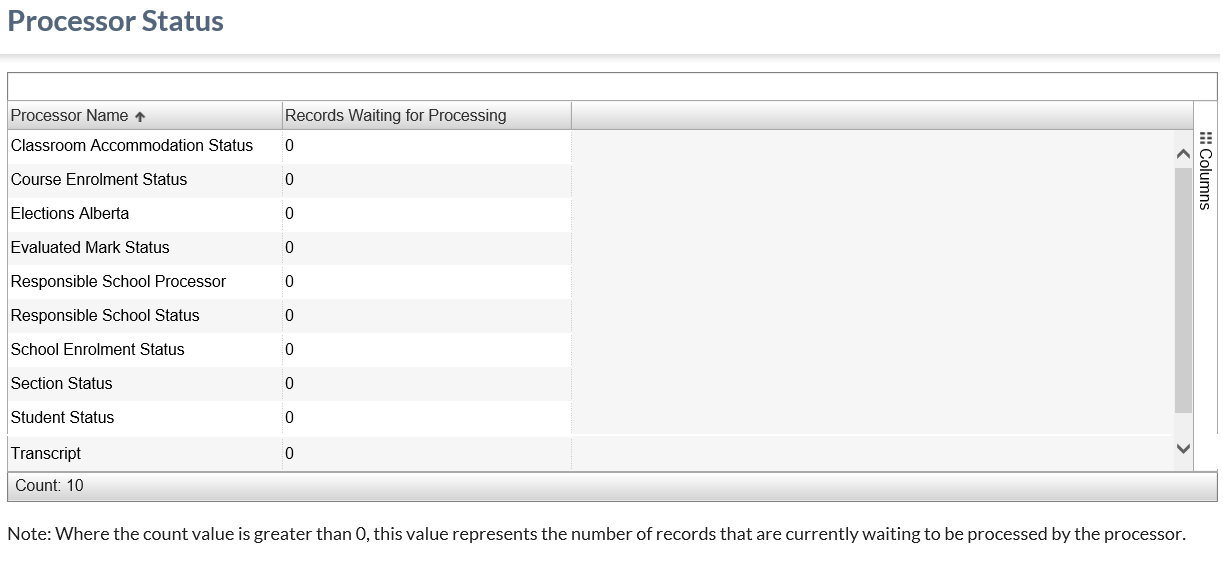Select the Course Enrolment Status row

click(x=99, y=180)
